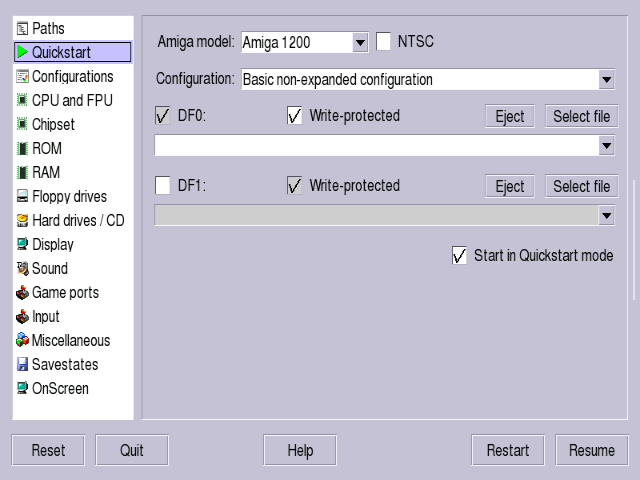
Task: Toggle the DF1: drive checkbox
Action: (162, 185)
